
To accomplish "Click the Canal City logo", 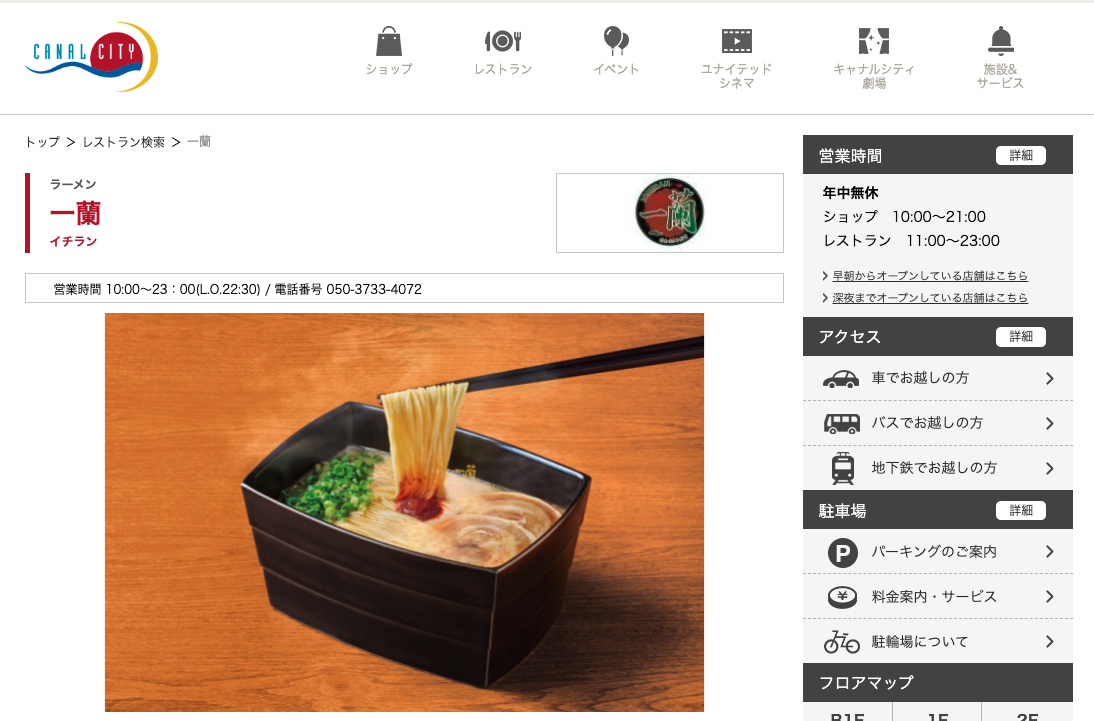I will [x=91, y=57].
